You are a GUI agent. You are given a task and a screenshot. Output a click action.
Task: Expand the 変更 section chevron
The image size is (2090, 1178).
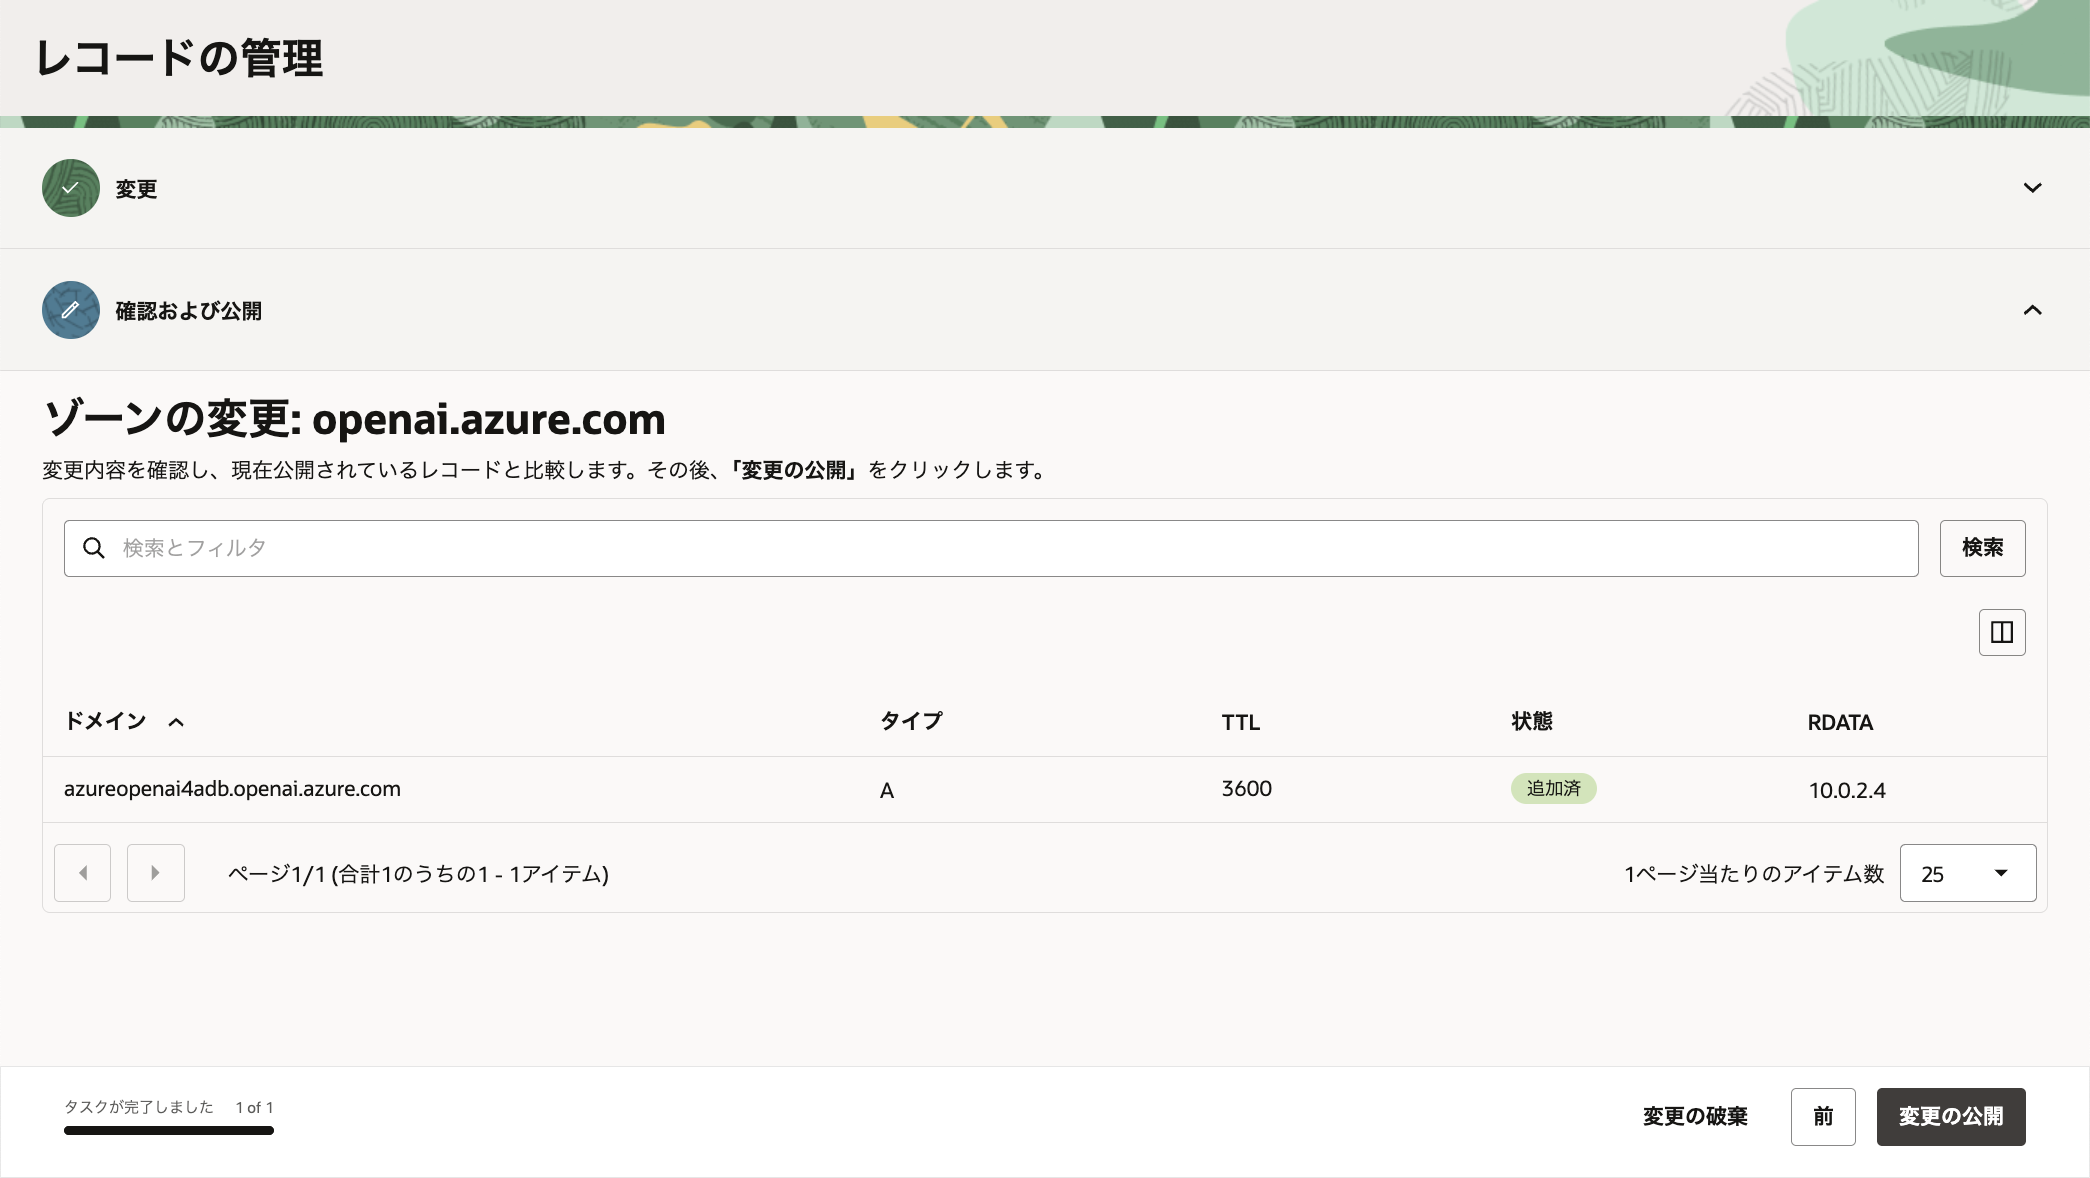[2032, 188]
